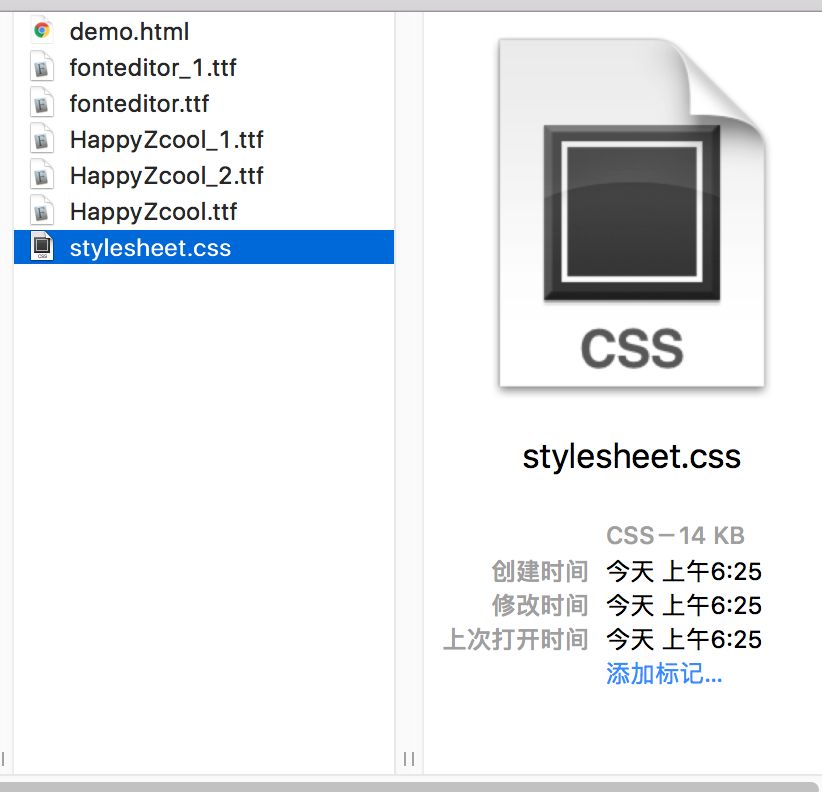Click the font file icon beside fonteditor.ttf
This screenshot has height=792, width=822.
click(x=42, y=103)
